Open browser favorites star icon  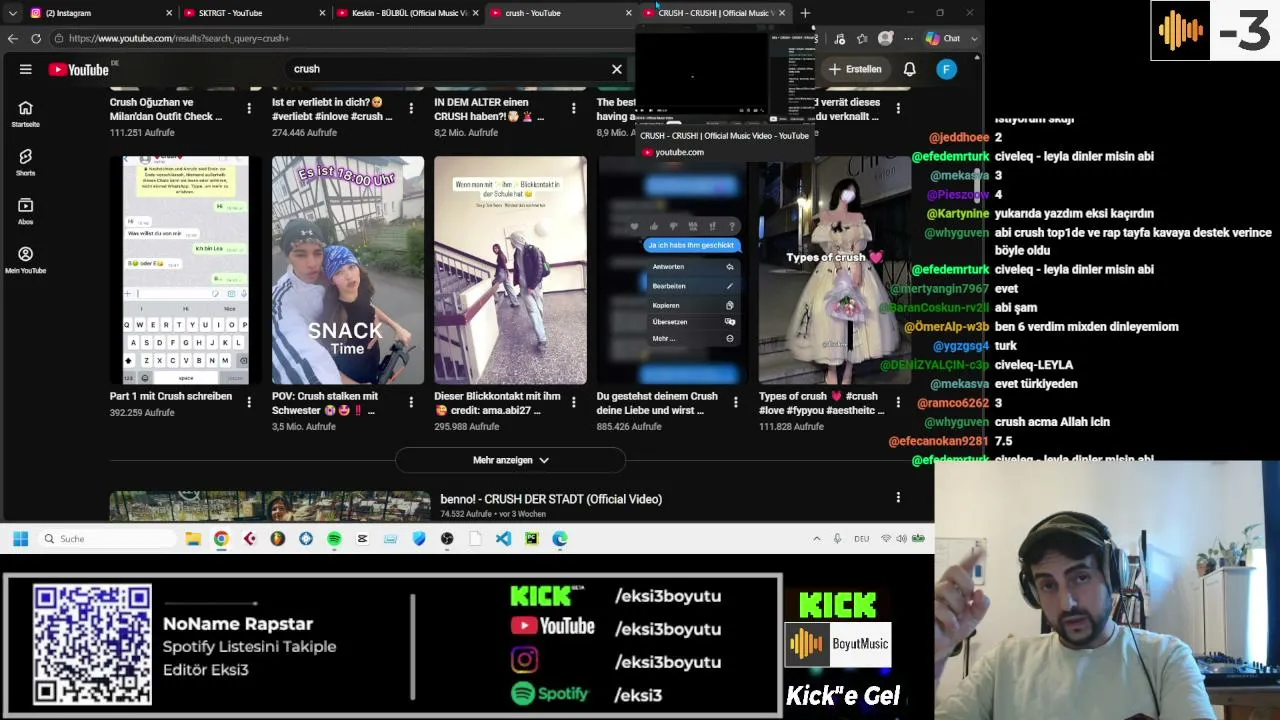pyautogui.click(x=862, y=38)
